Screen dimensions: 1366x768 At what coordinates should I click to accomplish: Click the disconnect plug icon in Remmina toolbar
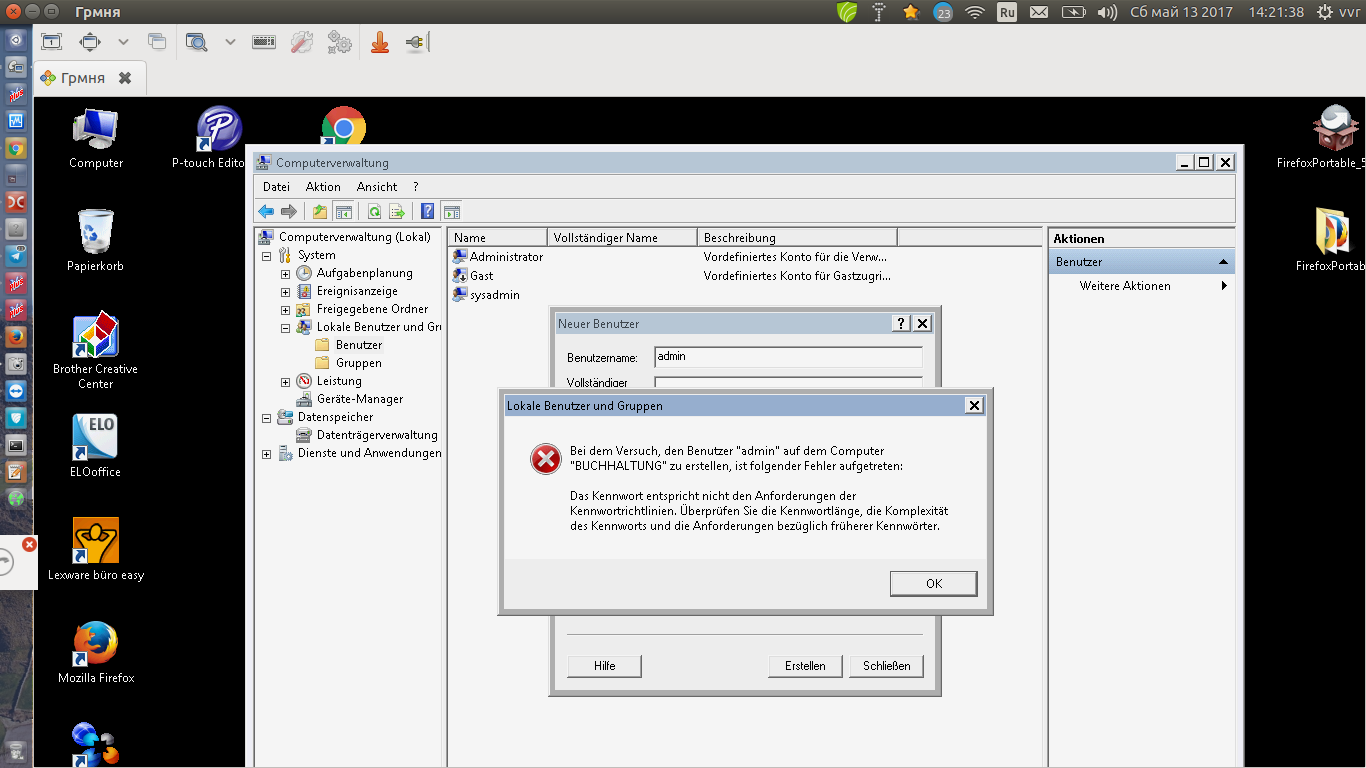click(x=417, y=42)
